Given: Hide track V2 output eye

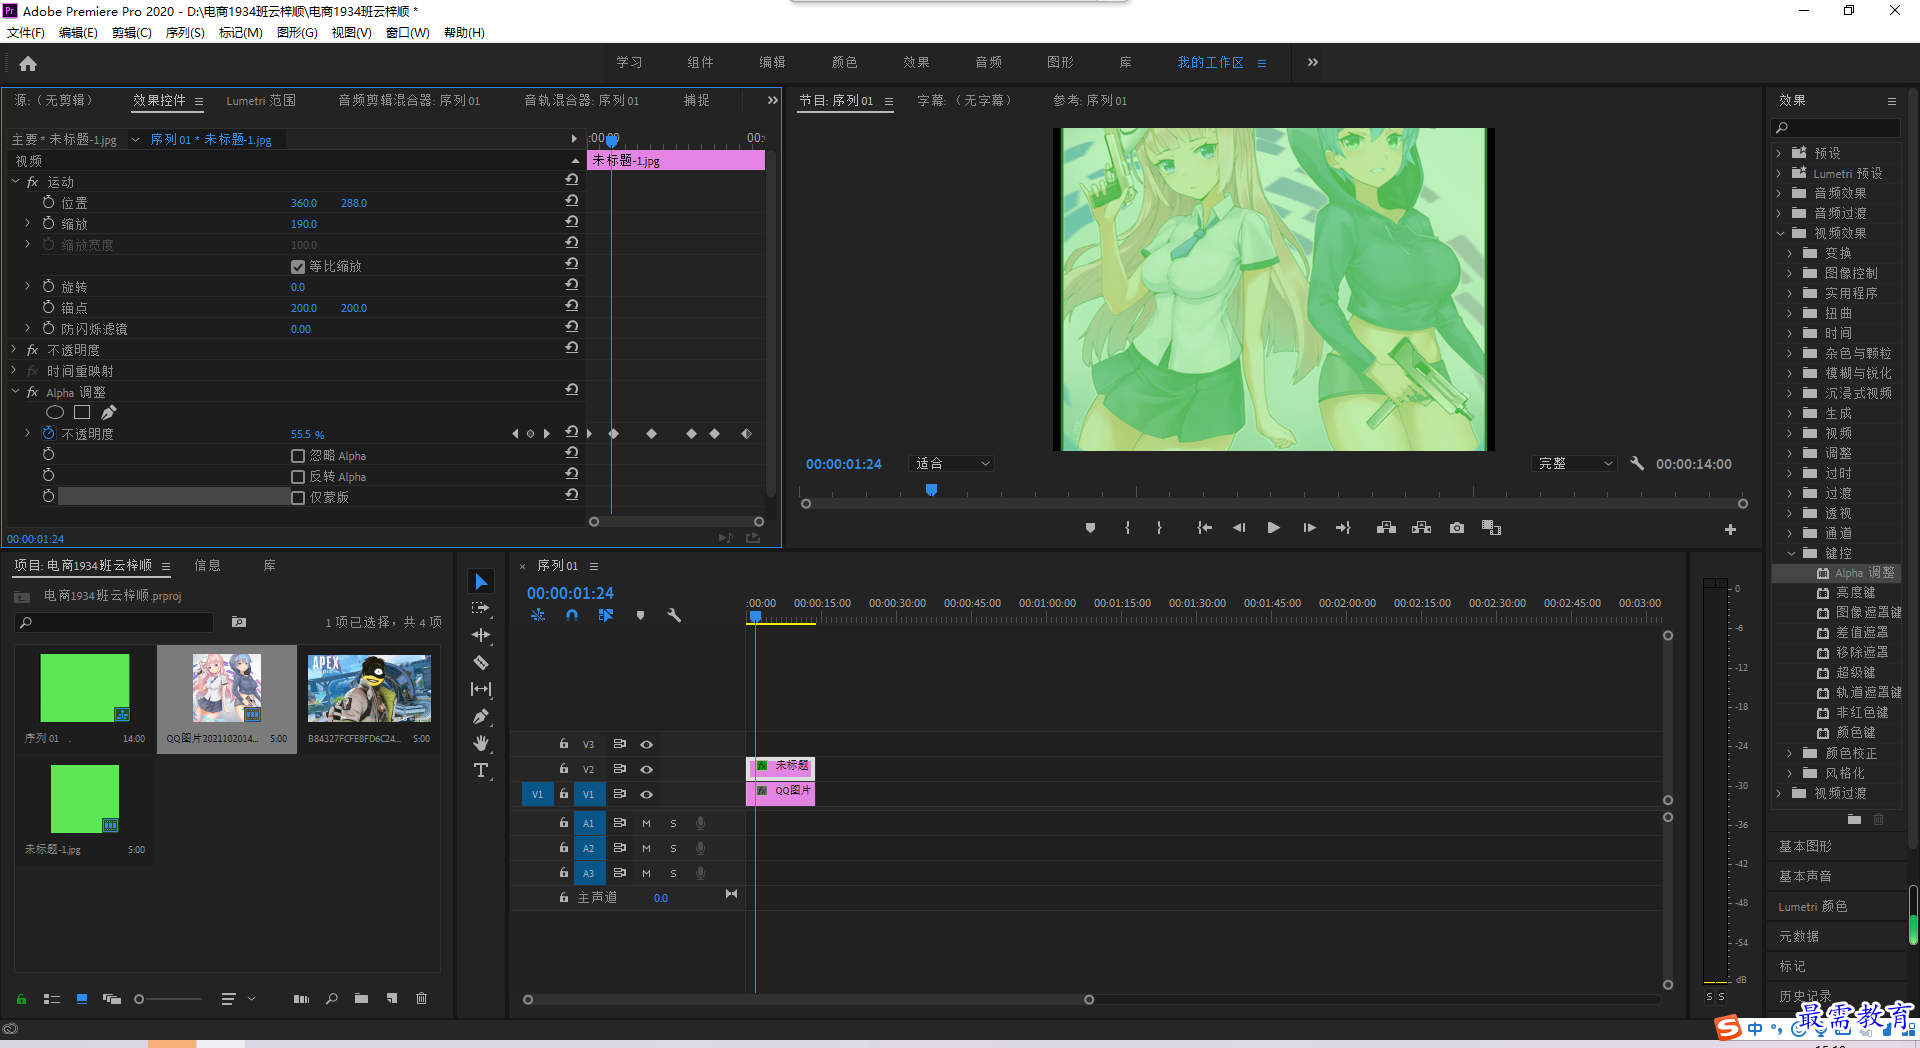Looking at the screenshot, I should 646,769.
